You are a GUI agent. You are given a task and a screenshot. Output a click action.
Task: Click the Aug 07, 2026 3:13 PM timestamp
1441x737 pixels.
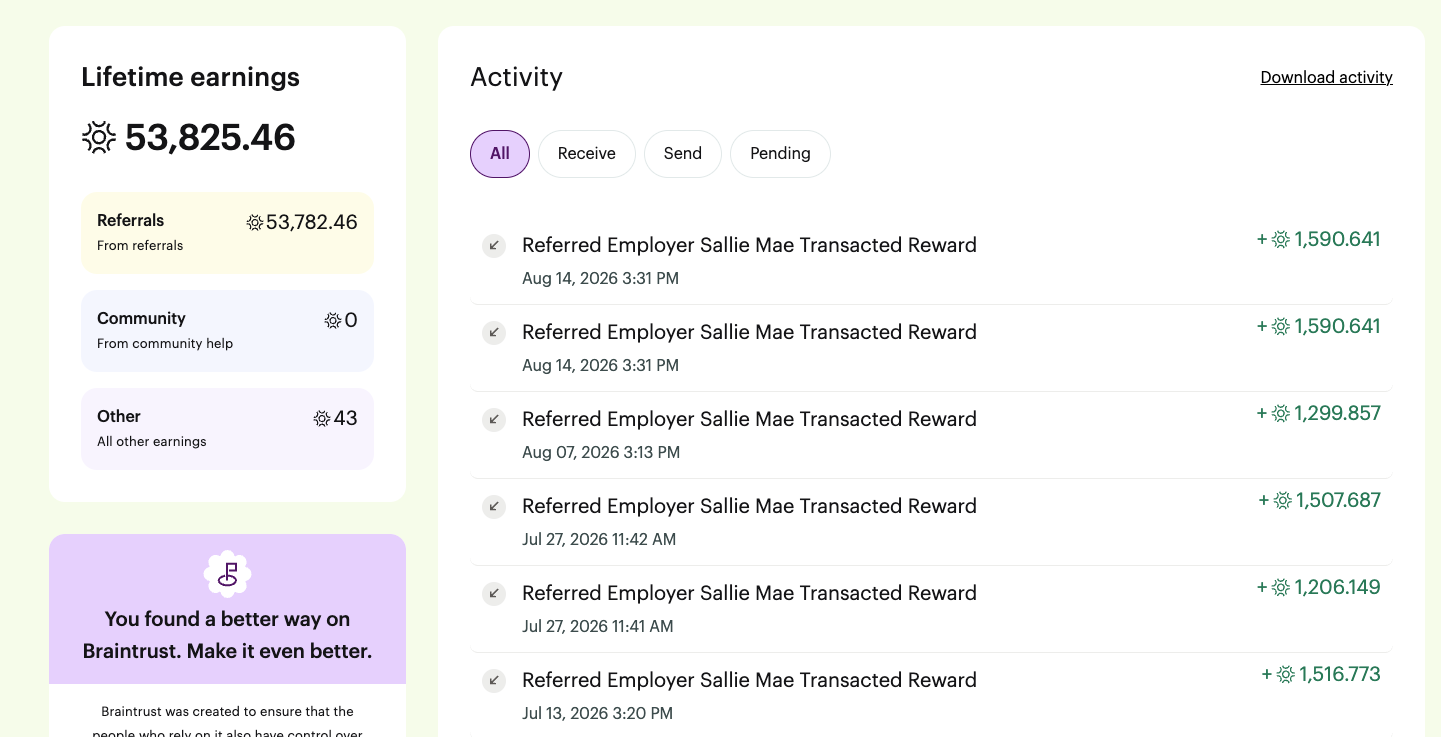(x=601, y=452)
